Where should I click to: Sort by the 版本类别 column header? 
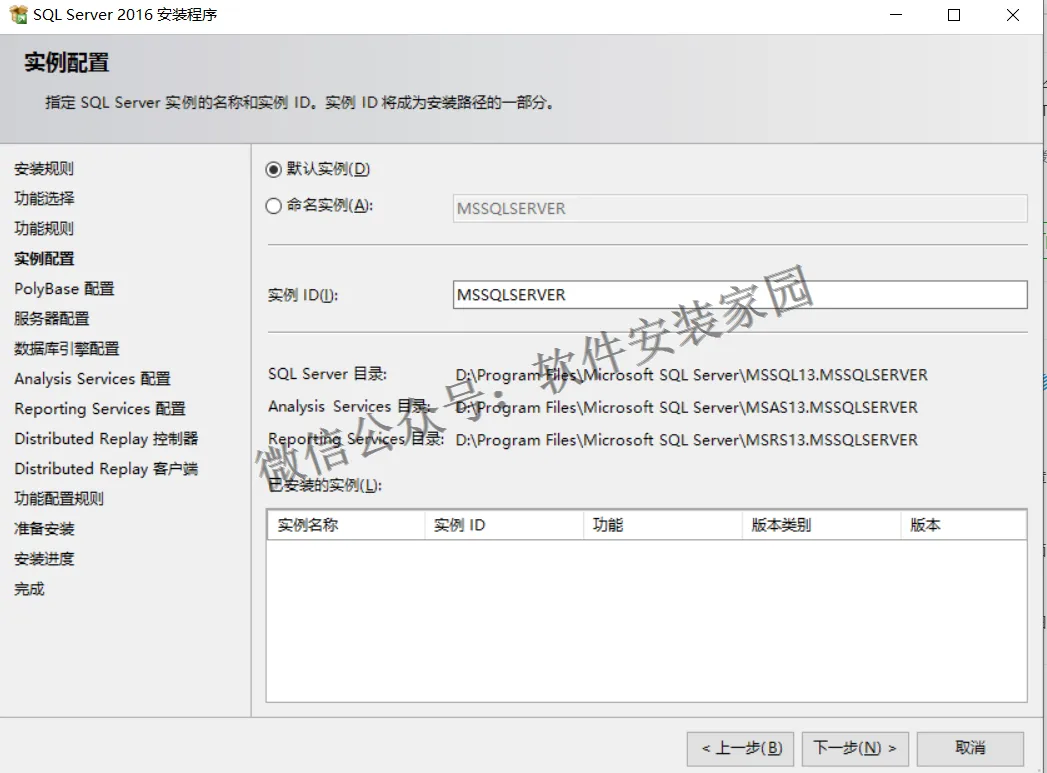(x=821, y=525)
